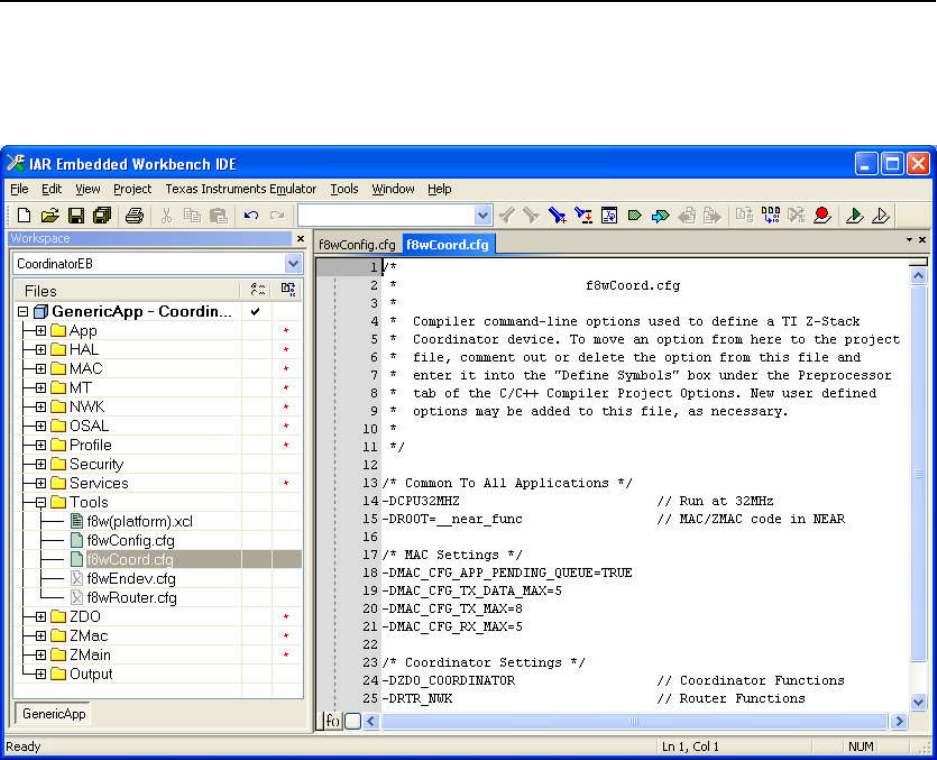This screenshot has height=760, width=937.
Task: Expand the HAL folder in the tree
Action: click(x=41, y=350)
